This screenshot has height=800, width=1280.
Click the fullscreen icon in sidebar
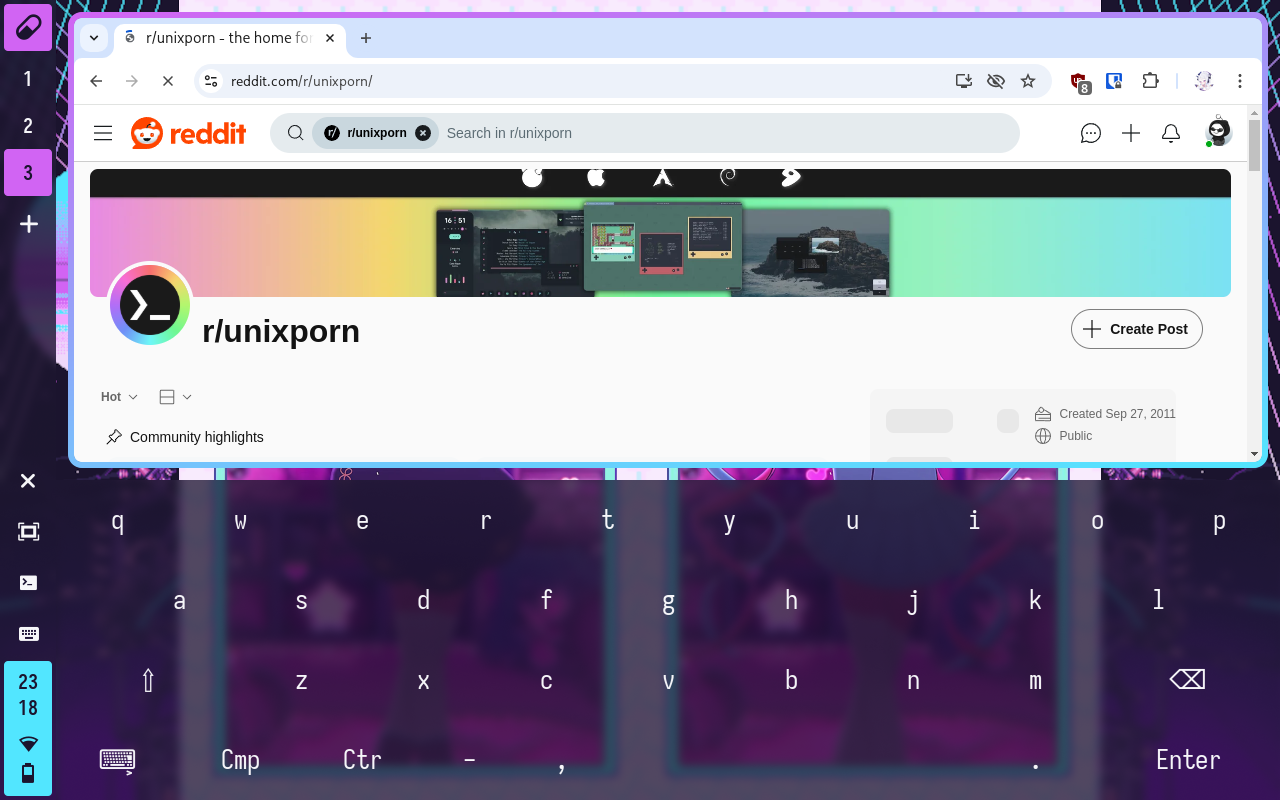pyautogui.click(x=28, y=532)
